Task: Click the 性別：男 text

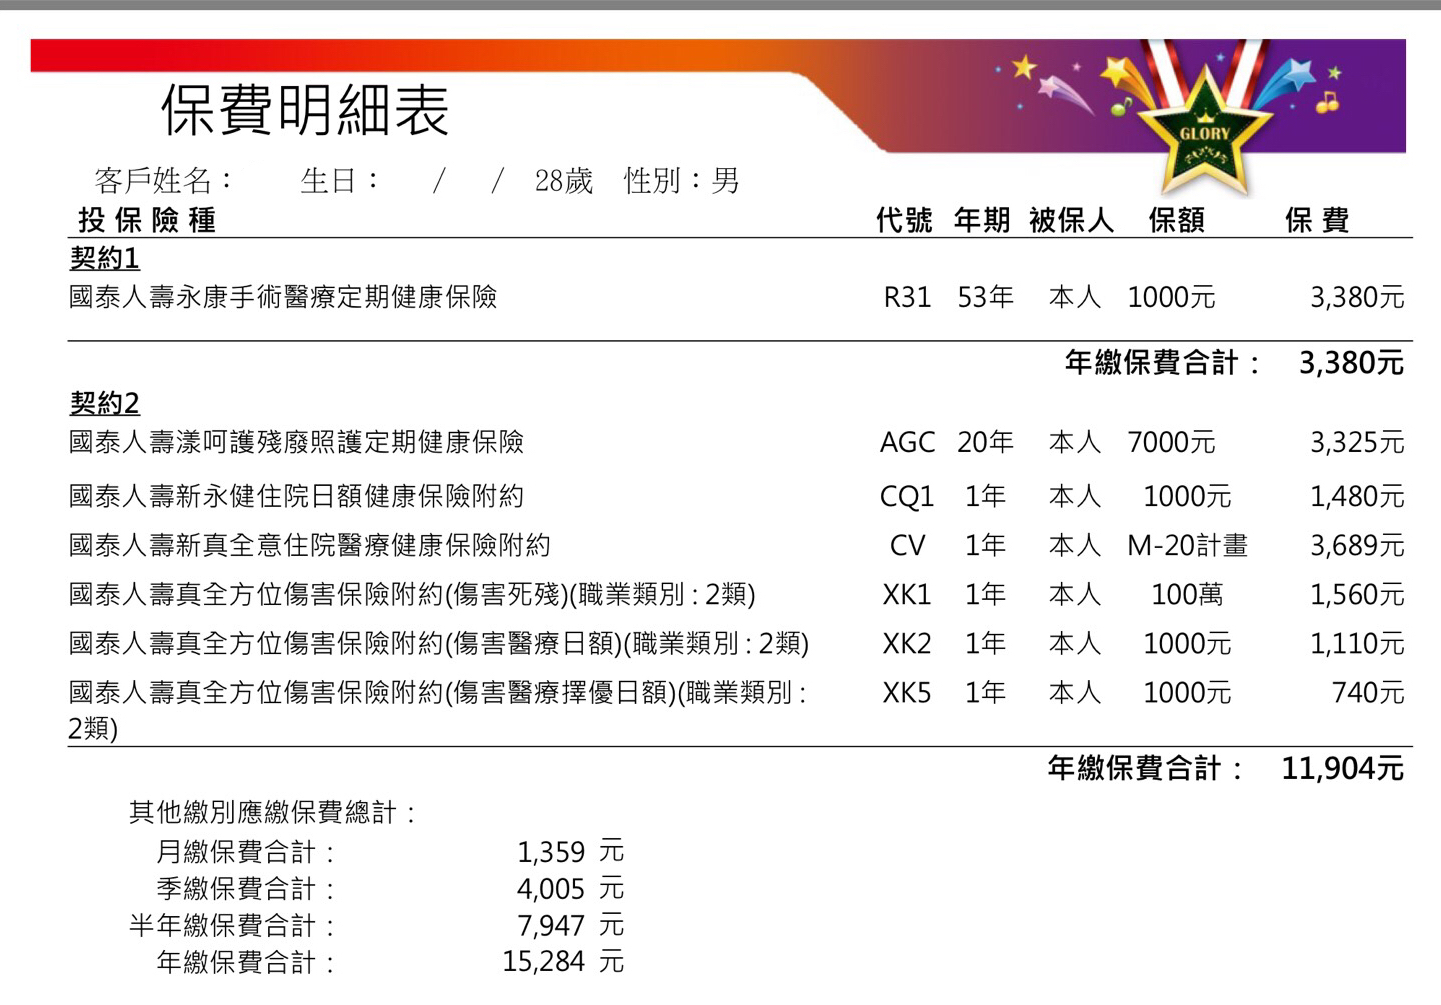Action: coord(682,181)
